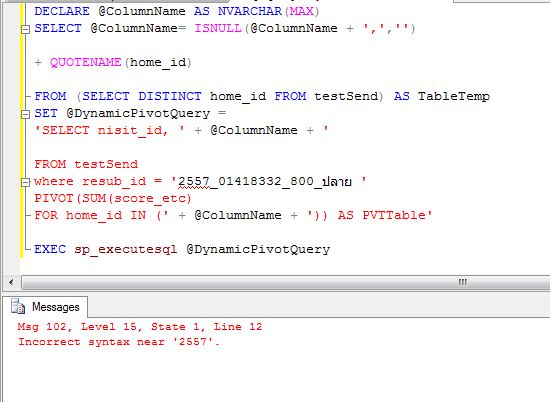Click the TableTemp alias in FROM line
This screenshot has height=402, width=550.
454,96
